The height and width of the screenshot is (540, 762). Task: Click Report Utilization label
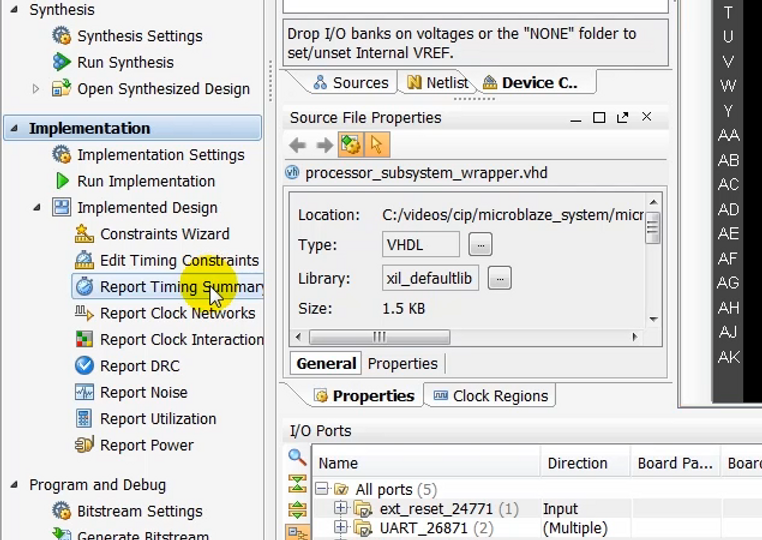click(158, 418)
